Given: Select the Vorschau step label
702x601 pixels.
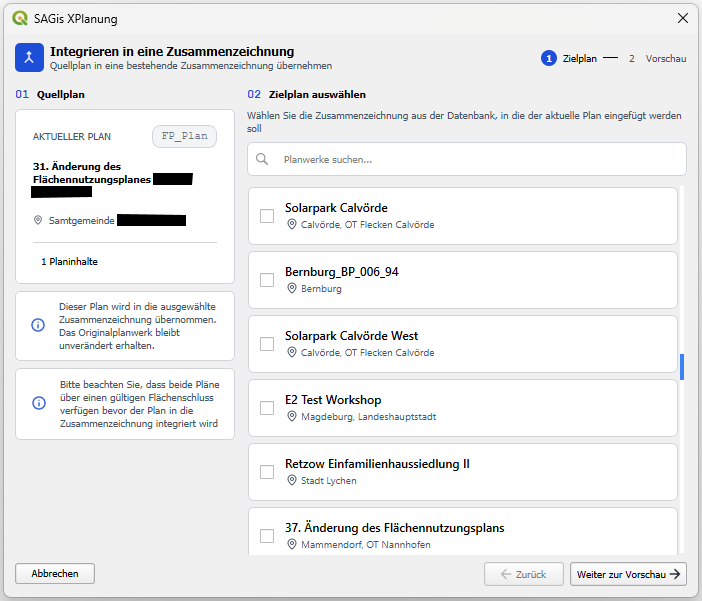Looking at the screenshot, I should tap(666, 59).
